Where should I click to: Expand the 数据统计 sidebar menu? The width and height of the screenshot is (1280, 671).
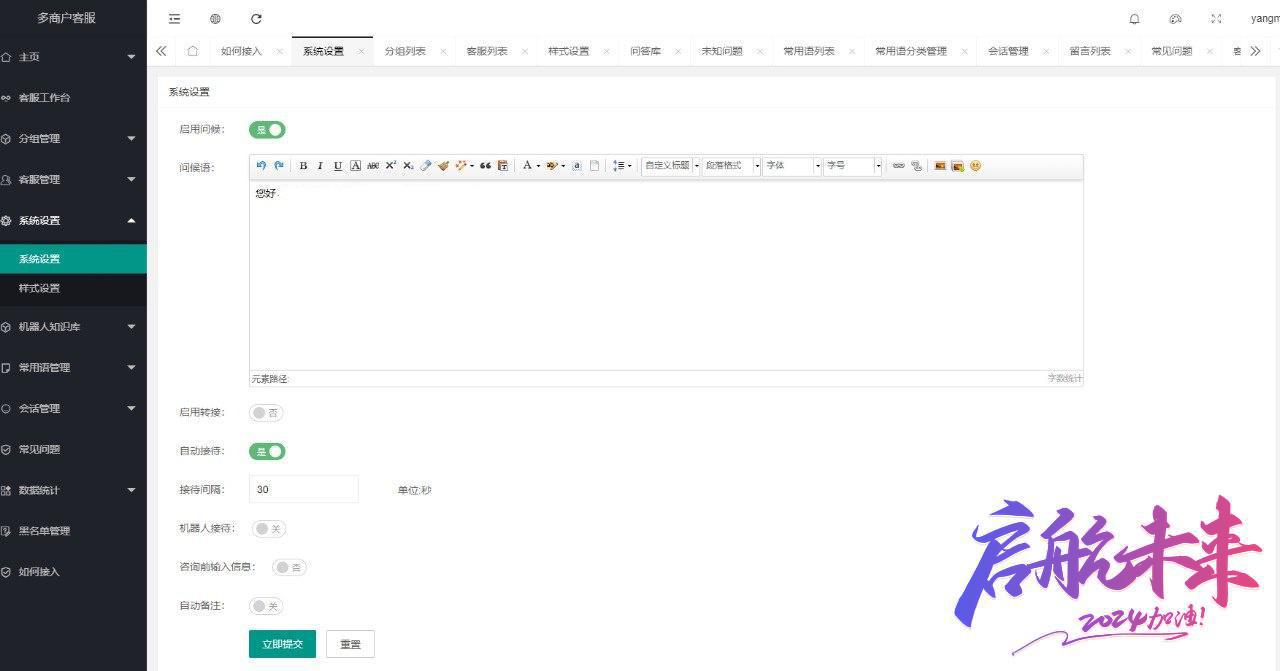[73, 490]
